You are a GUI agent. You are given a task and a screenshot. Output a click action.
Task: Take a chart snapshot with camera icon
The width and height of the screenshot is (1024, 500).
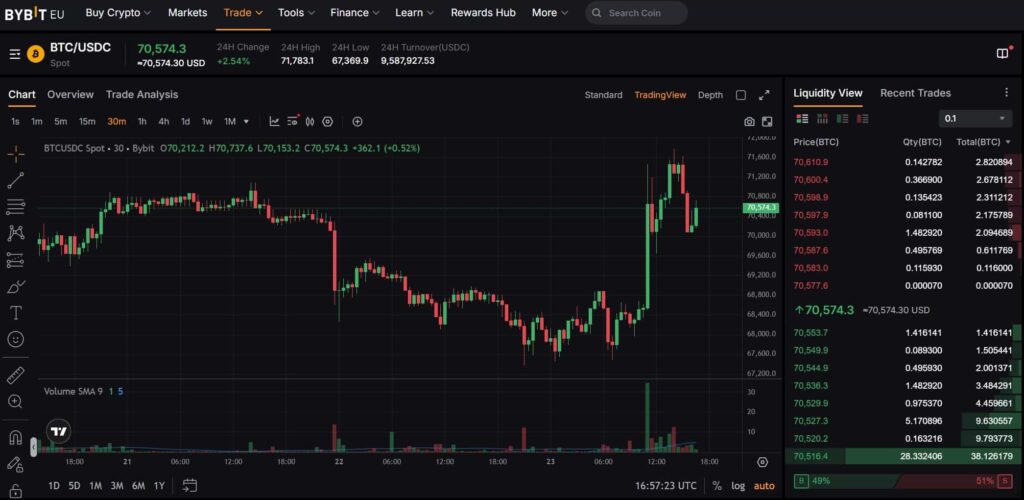click(749, 121)
